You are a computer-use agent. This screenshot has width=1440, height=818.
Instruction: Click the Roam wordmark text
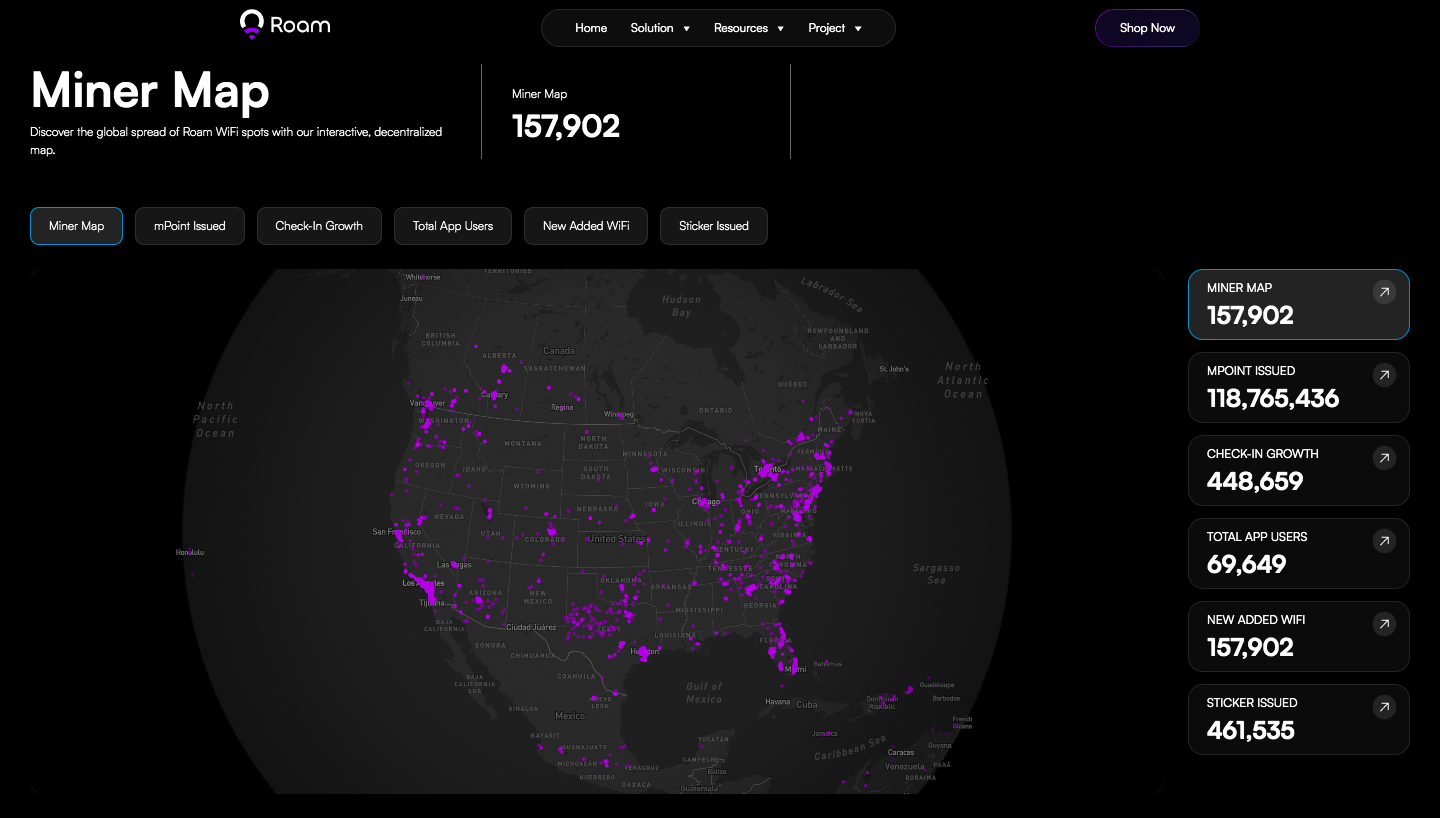[x=300, y=24]
